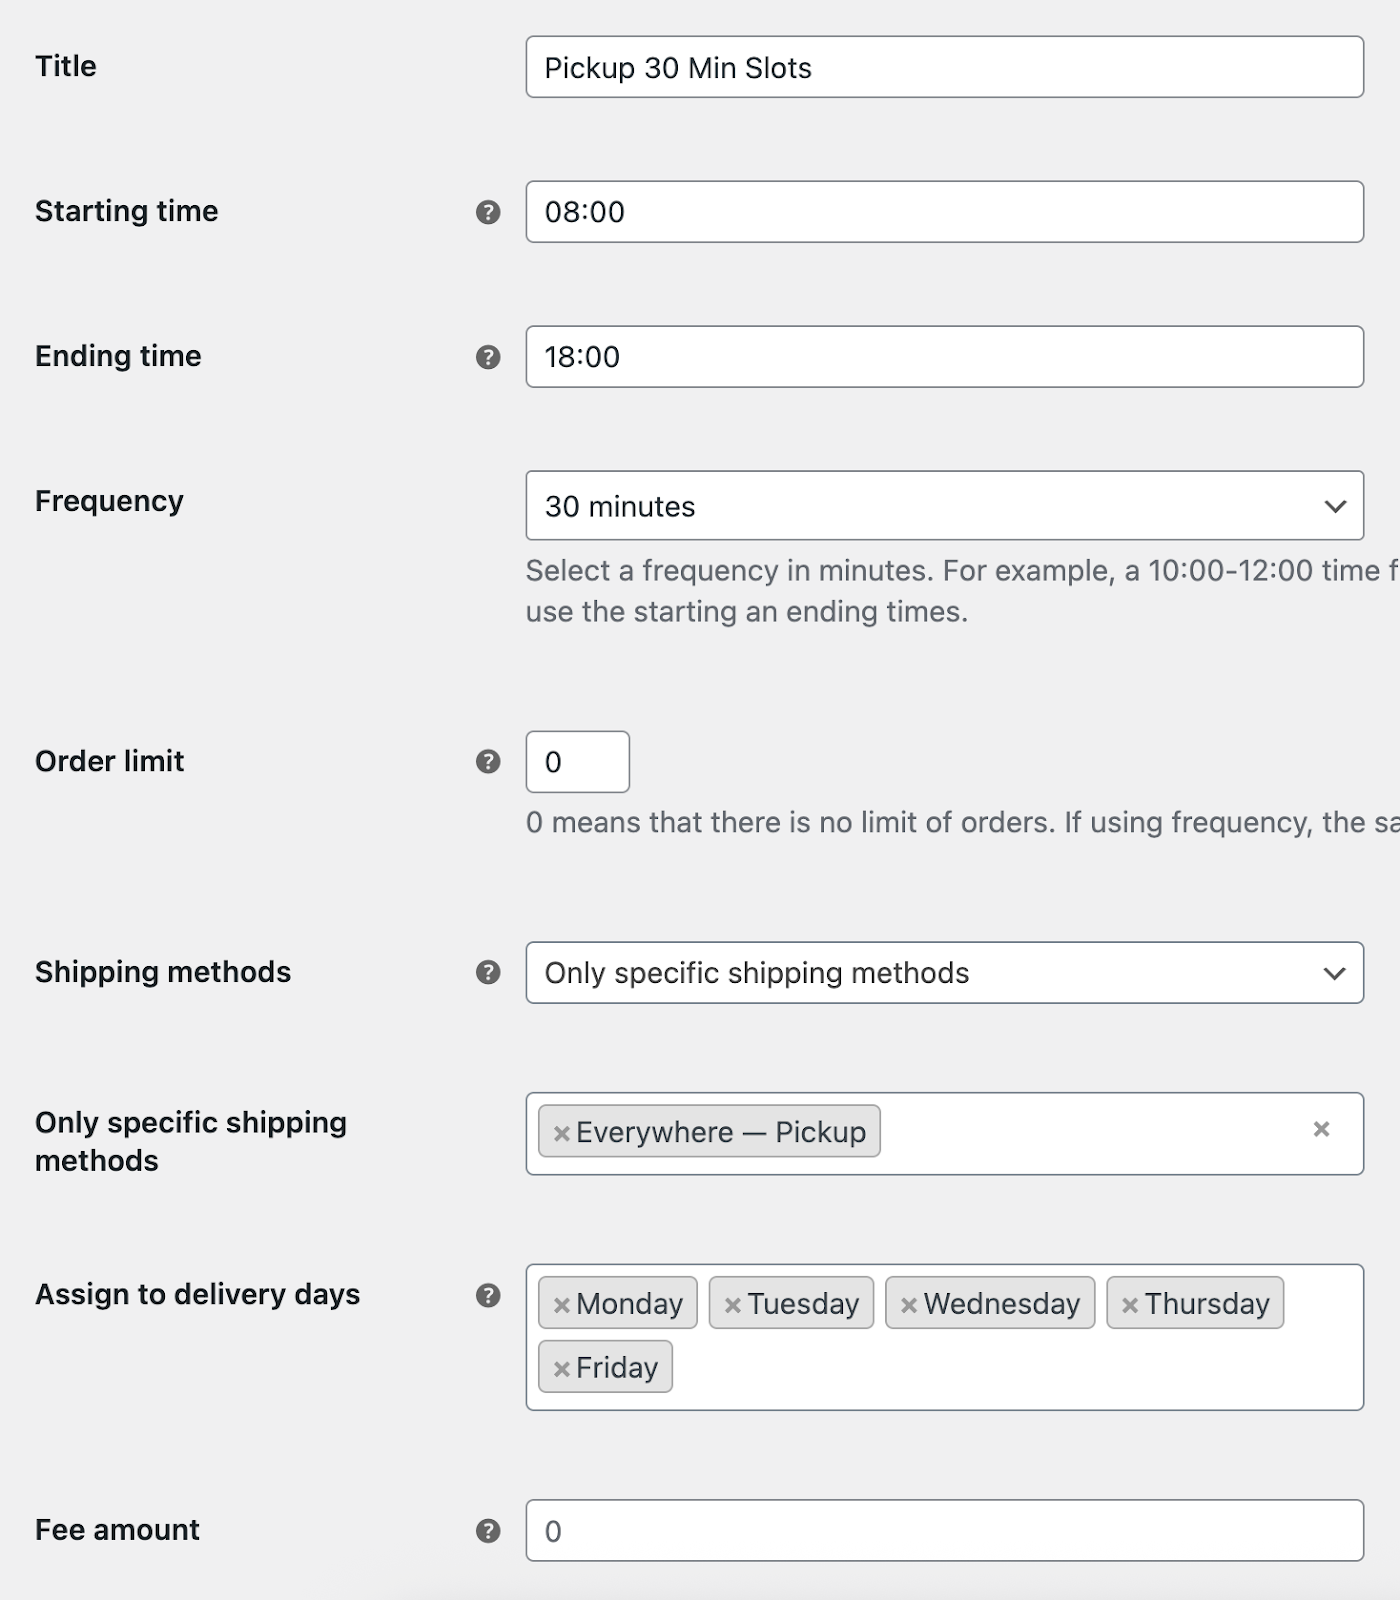This screenshot has width=1400, height=1600.
Task: Click the Fee amount help icon
Action: (488, 1530)
